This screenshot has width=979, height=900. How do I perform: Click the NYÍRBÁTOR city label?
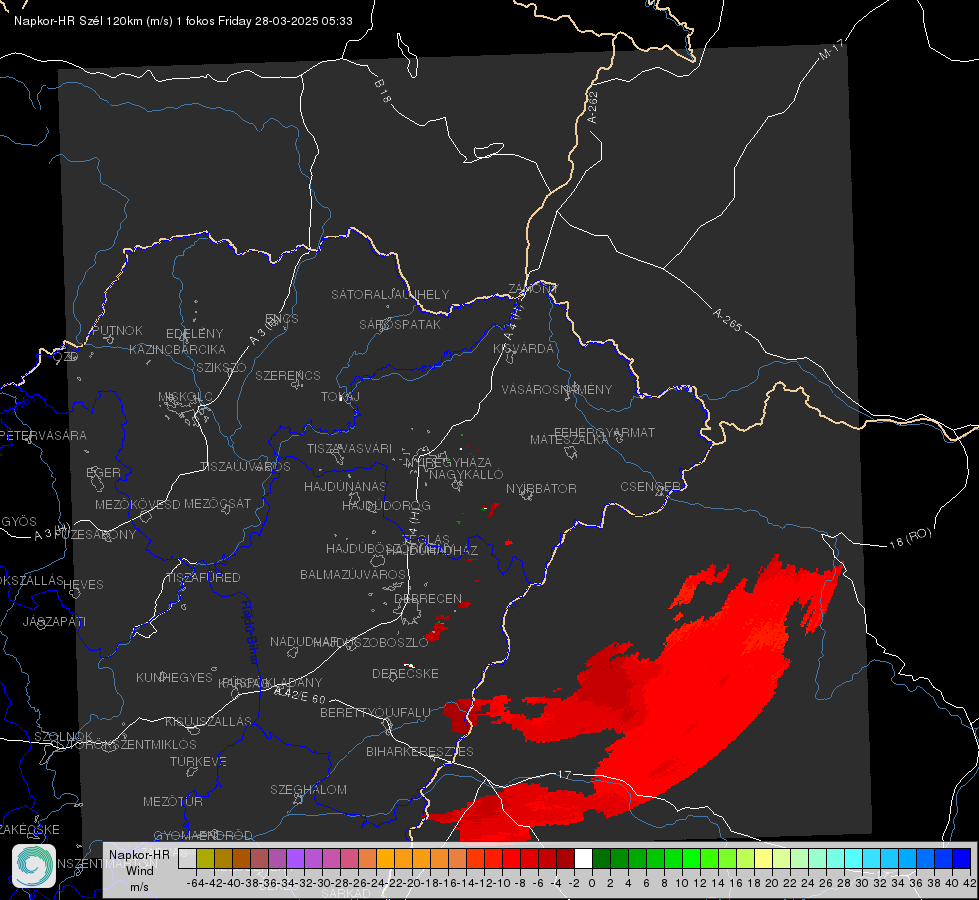pyautogui.click(x=541, y=488)
